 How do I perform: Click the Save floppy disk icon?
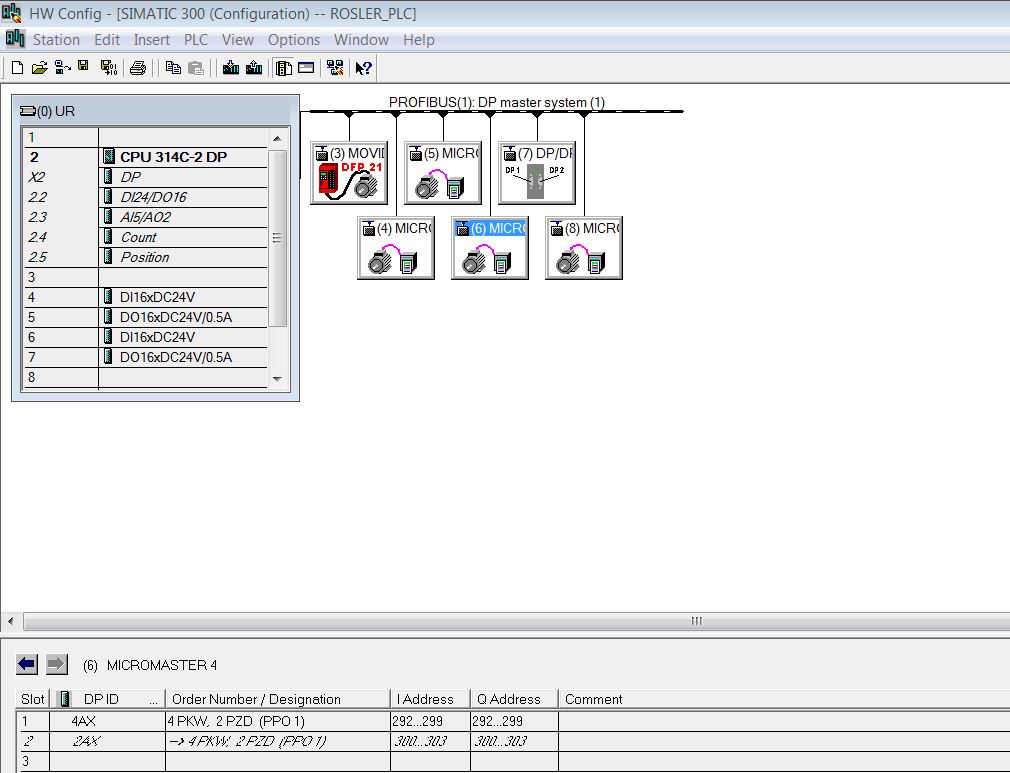[x=83, y=66]
